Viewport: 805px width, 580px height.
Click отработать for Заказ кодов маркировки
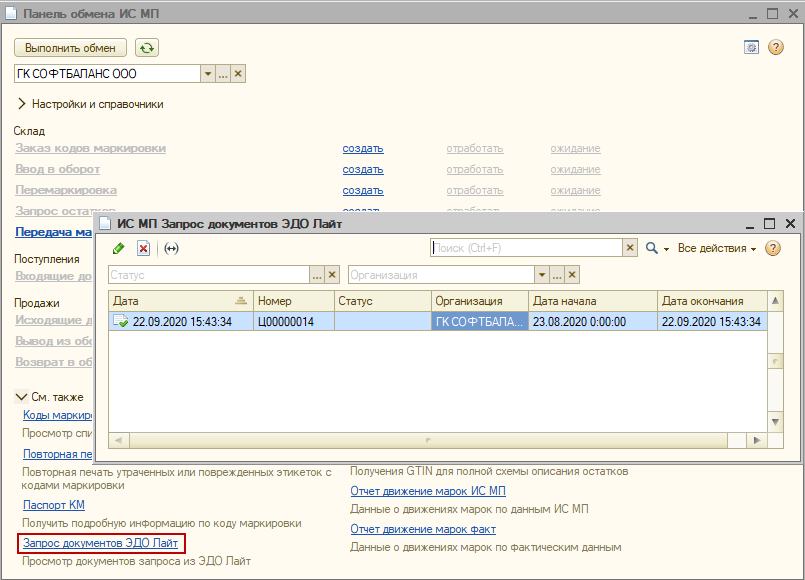(474, 148)
